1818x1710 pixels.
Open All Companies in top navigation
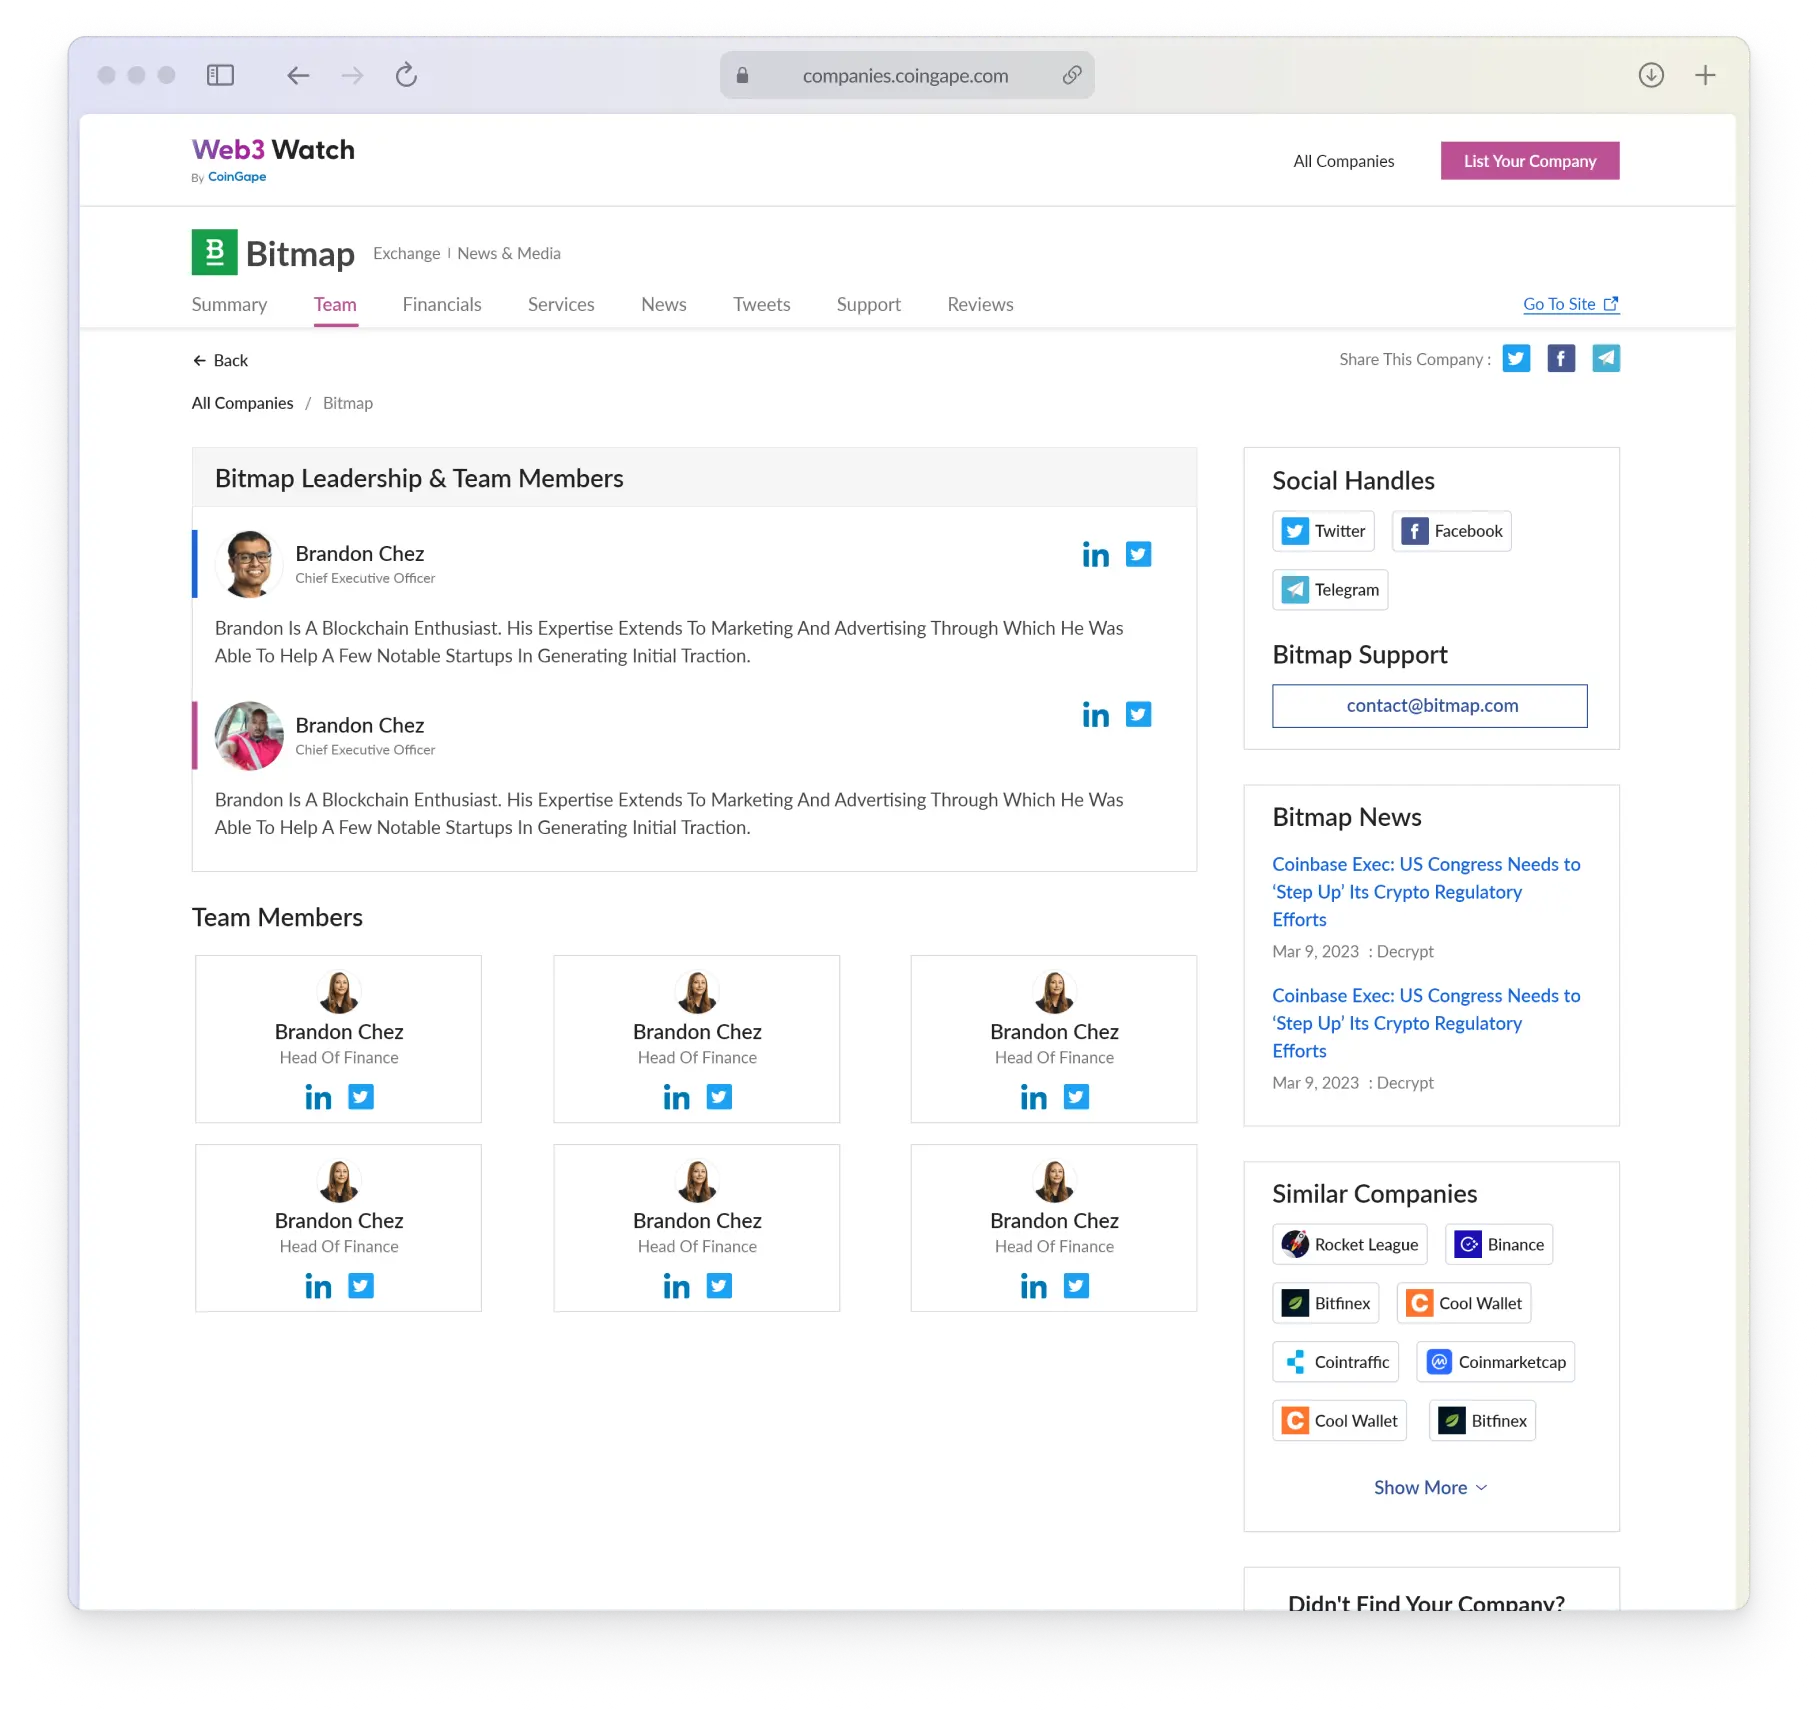(x=1344, y=161)
